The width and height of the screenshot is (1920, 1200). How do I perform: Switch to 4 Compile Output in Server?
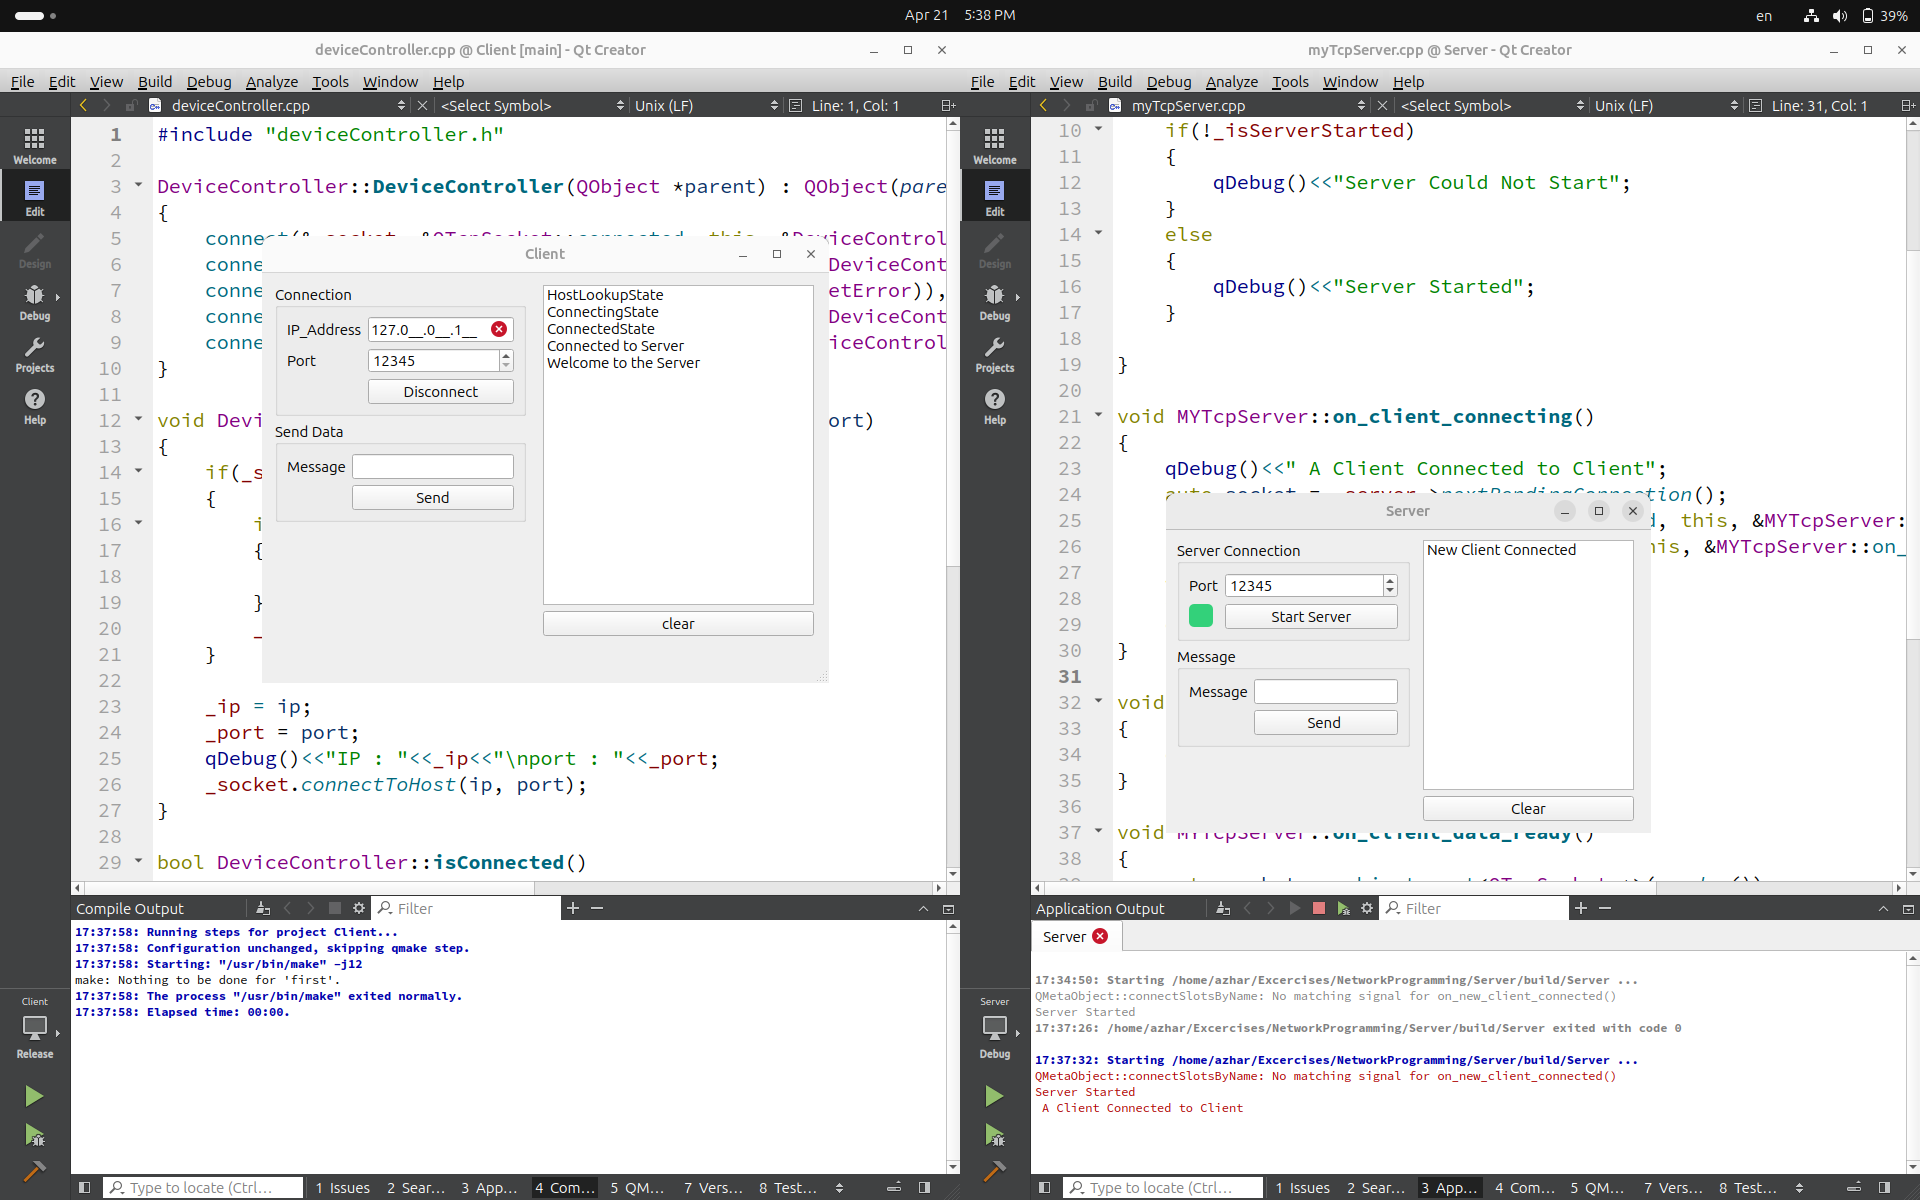click(x=1524, y=1187)
